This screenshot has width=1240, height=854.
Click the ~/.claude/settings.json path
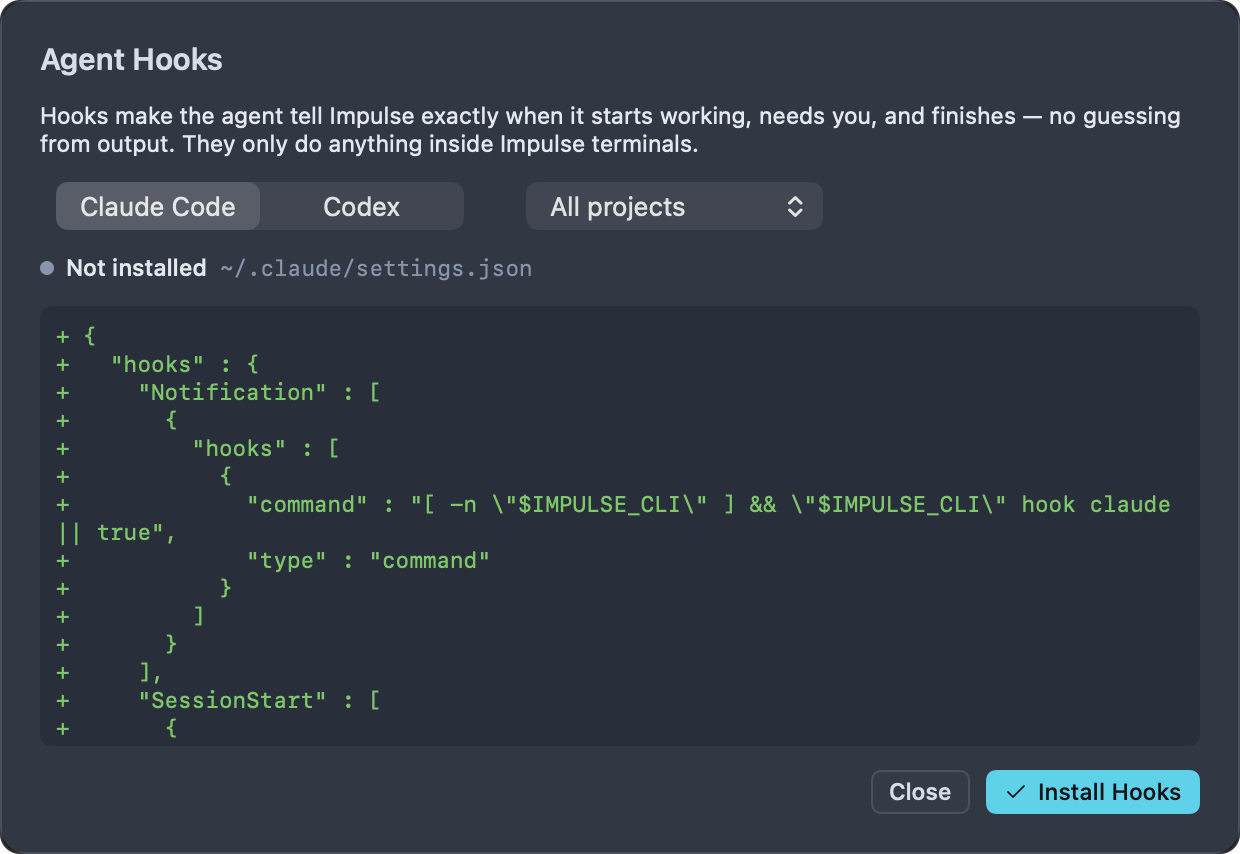click(x=376, y=269)
